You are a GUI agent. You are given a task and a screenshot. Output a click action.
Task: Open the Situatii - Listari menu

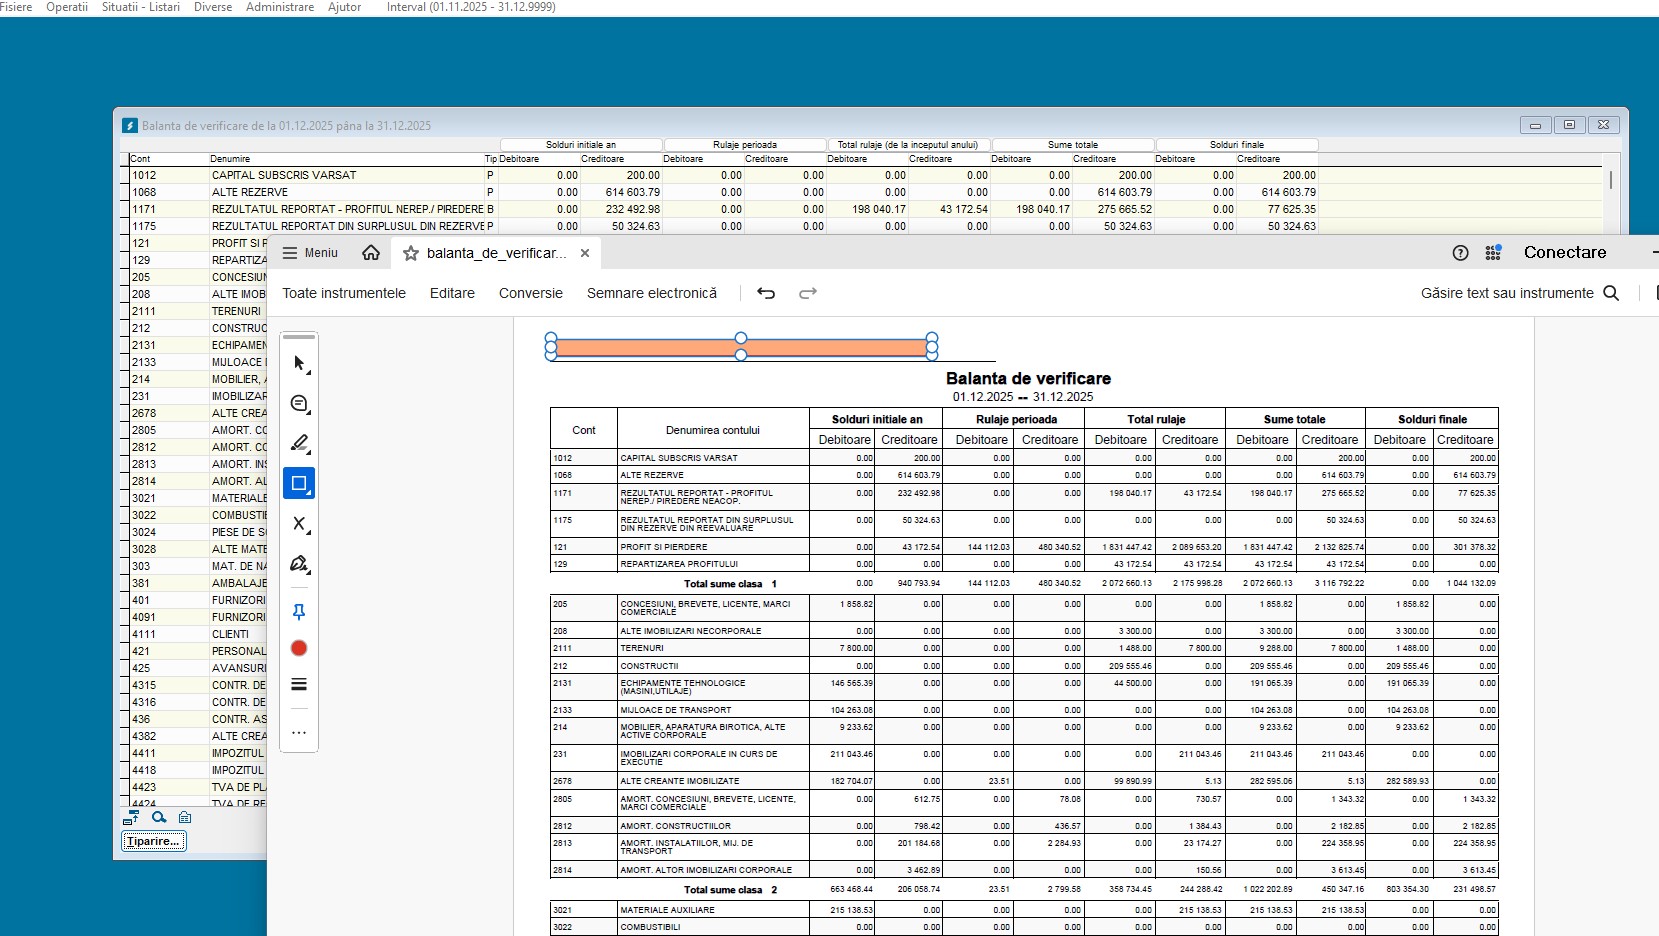[x=141, y=7]
